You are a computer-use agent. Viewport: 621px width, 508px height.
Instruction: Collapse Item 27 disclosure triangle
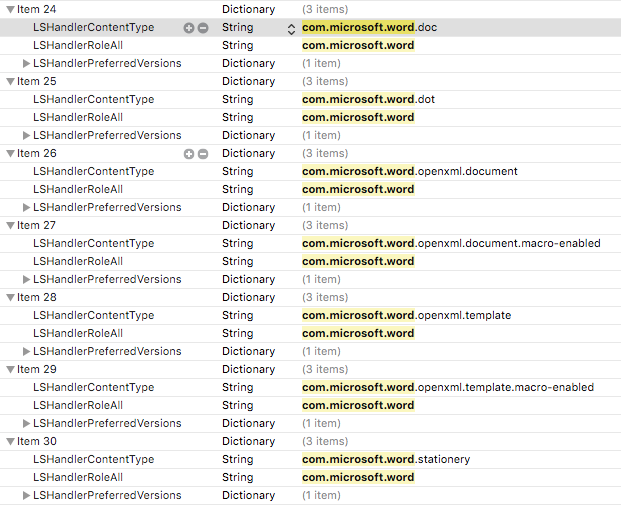(x=10, y=226)
